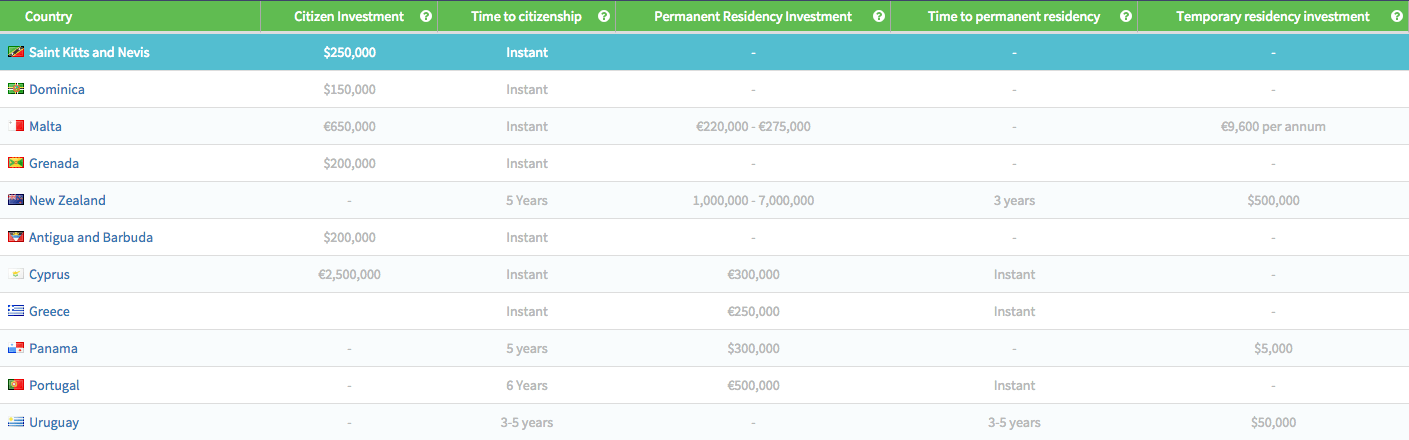Open the Antigua and Barbuda link
Image resolution: width=1409 pixels, height=440 pixels.
pos(91,237)
